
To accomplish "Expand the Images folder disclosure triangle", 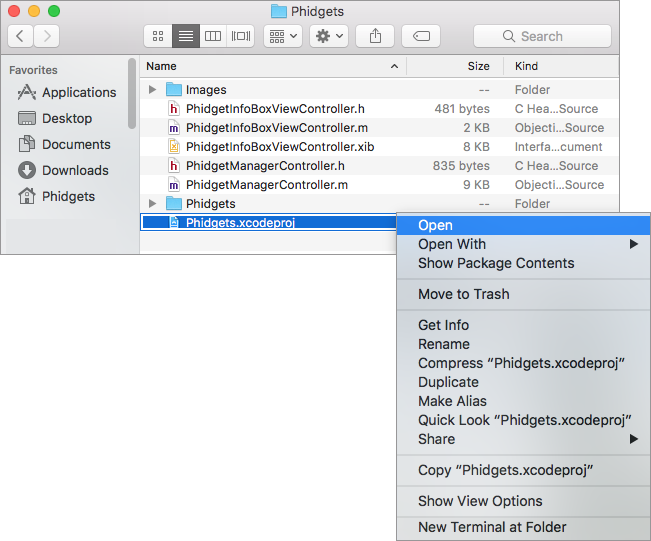I will tap(152, 89).
